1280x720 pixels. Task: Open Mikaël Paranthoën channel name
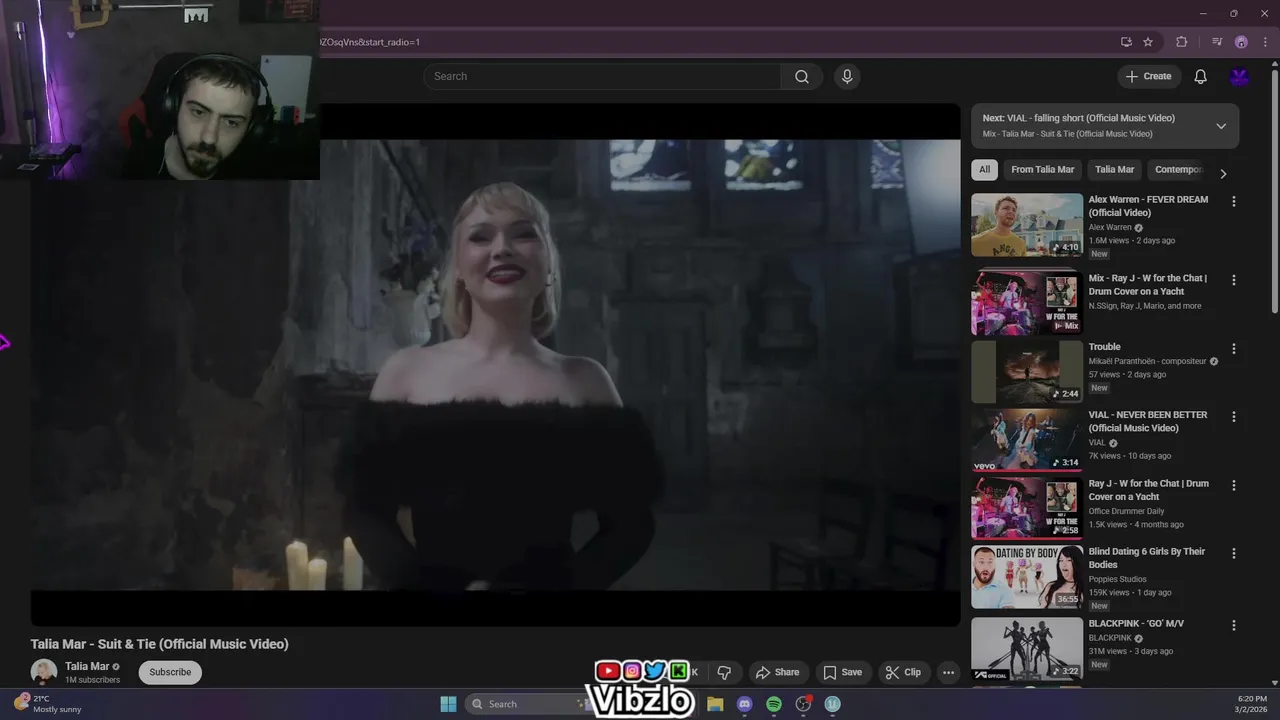[1147, 361]
